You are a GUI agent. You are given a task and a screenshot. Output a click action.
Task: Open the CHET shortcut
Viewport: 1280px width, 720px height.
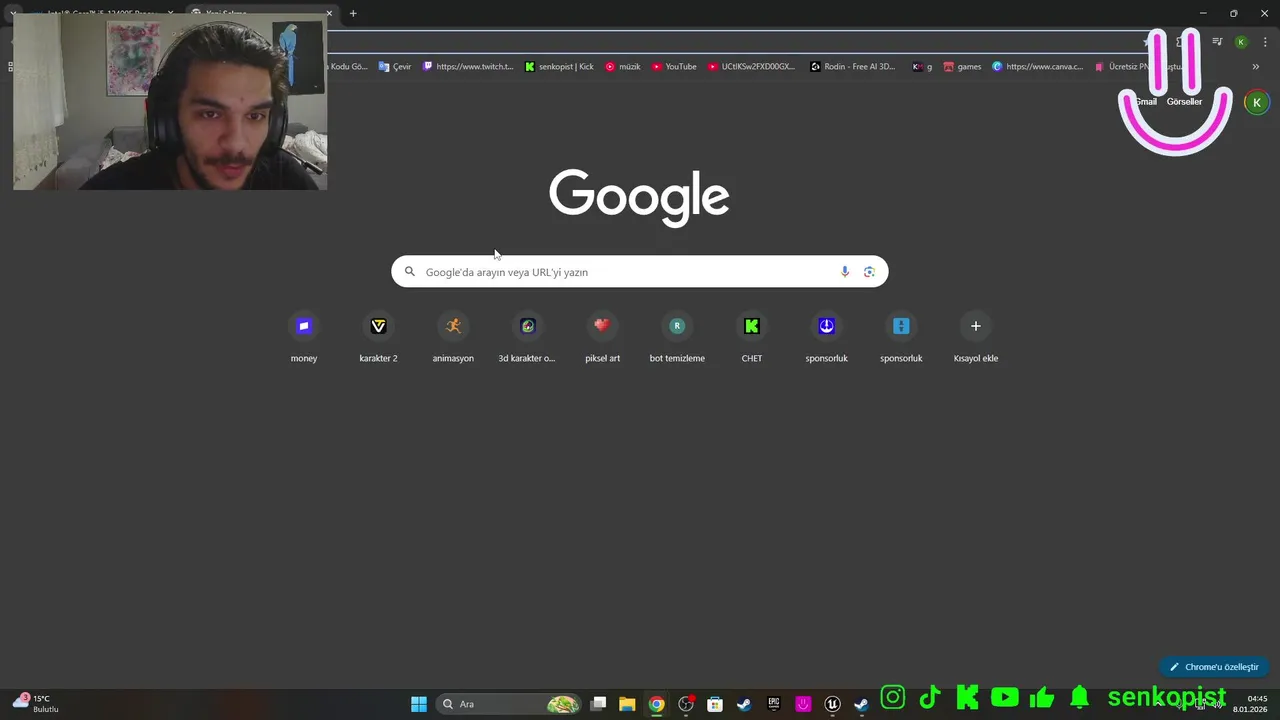tap(752, 338)
